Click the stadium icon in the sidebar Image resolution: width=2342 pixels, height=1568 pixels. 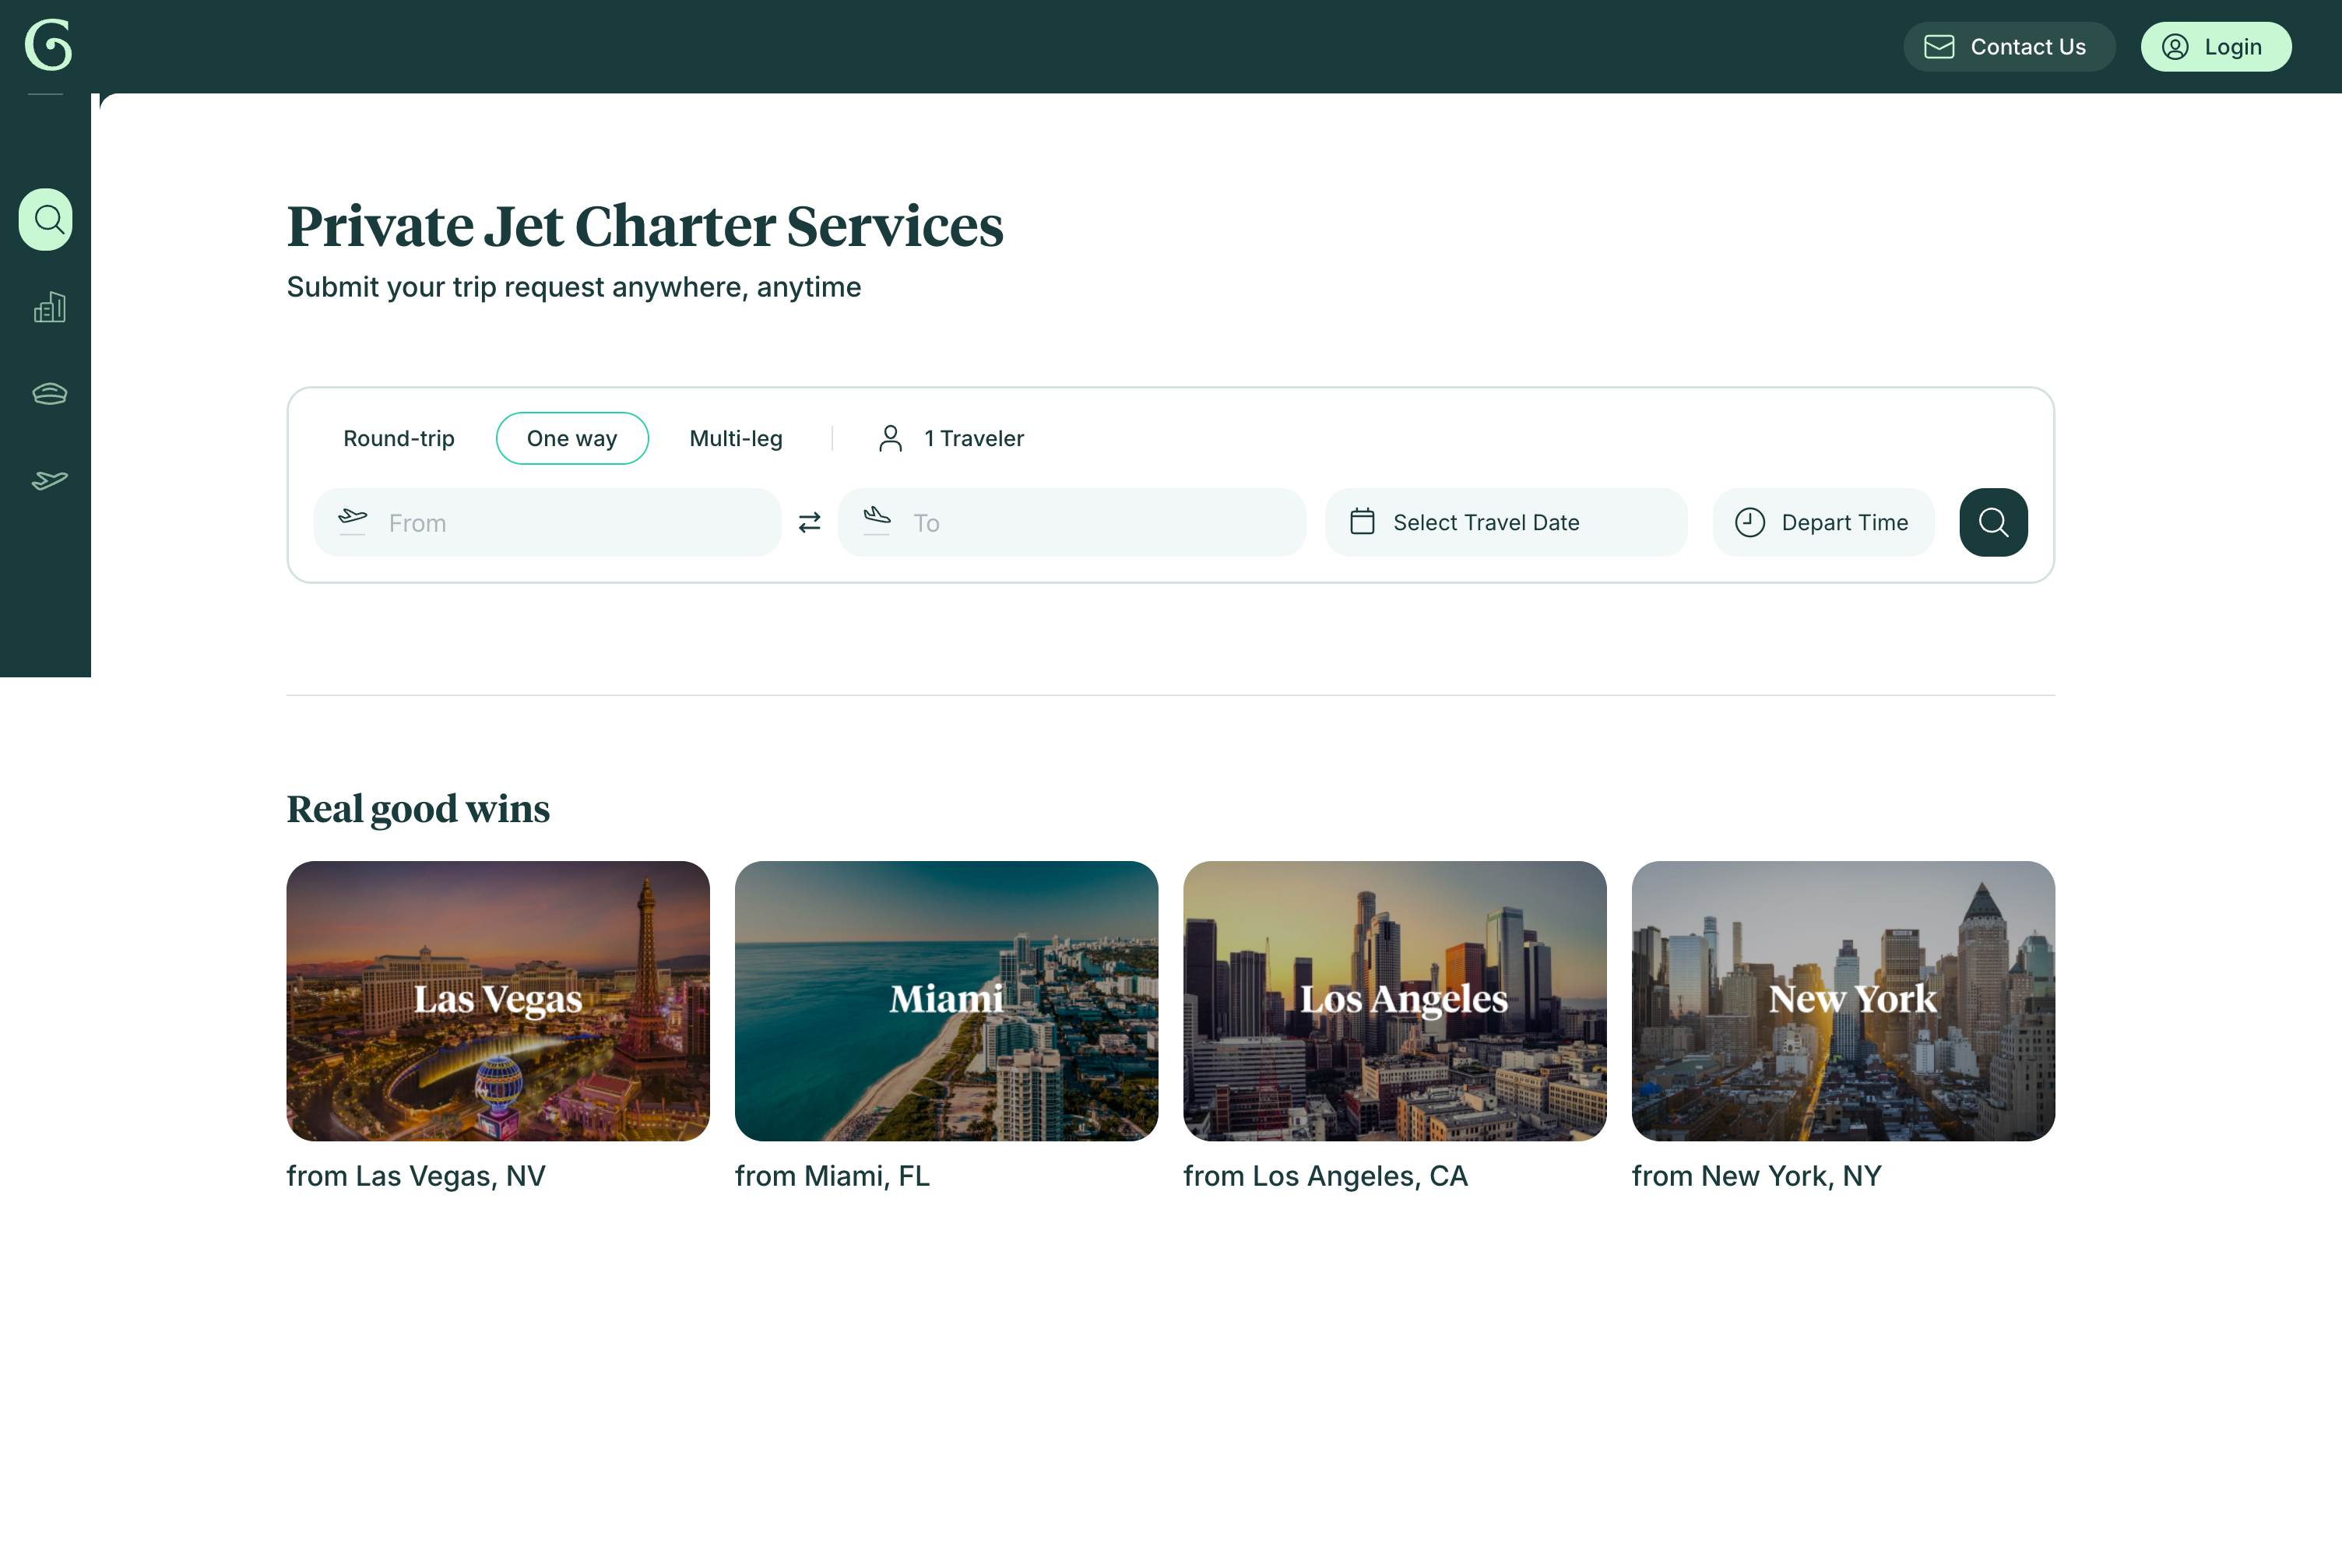(x=49, y=393)
